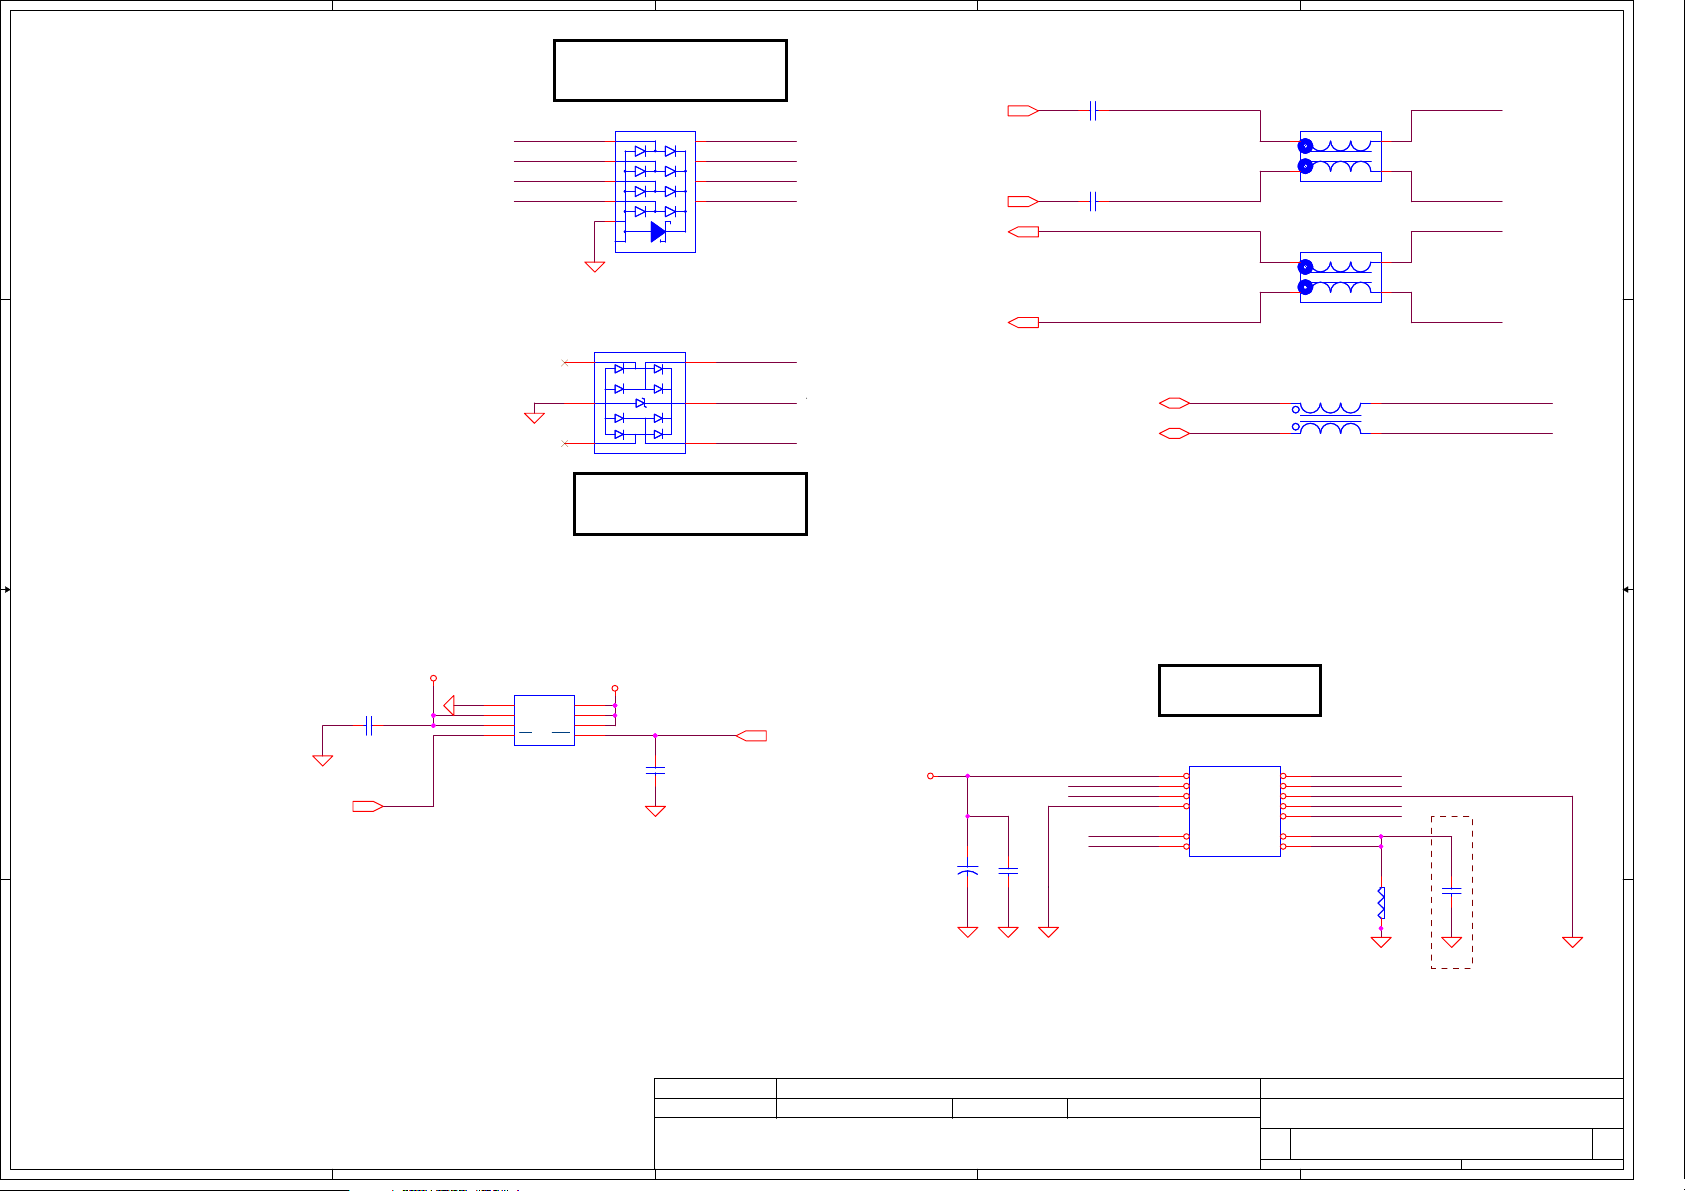Click the series capacitor on the topmost signal line
This screenshot has height=1191, width=1685.
coord(1093,111)
